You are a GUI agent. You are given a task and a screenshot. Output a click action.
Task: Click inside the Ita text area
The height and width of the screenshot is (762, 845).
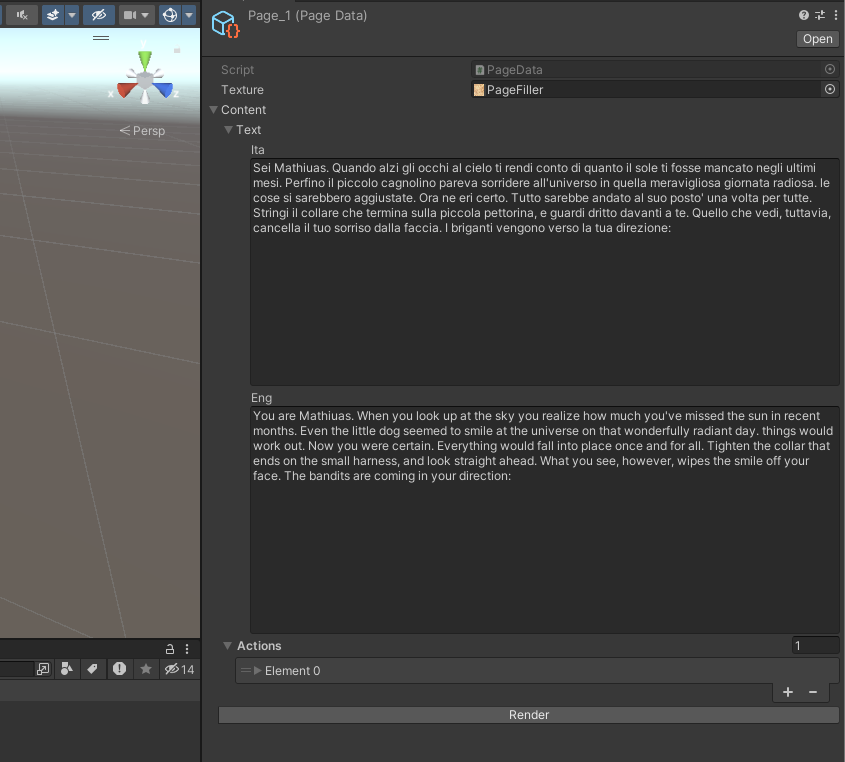pos(545,272)
